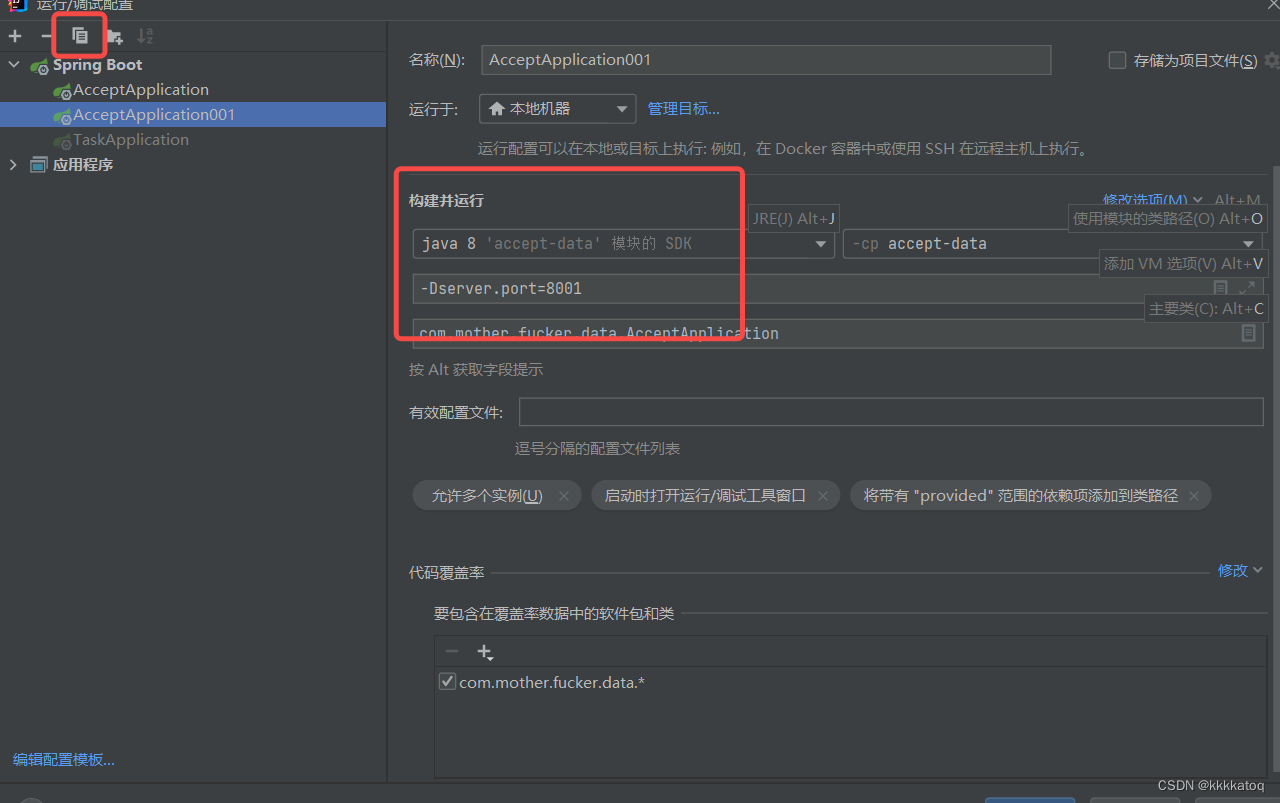Copy the AcceptApplication001 configuration

tap(79, 35)
